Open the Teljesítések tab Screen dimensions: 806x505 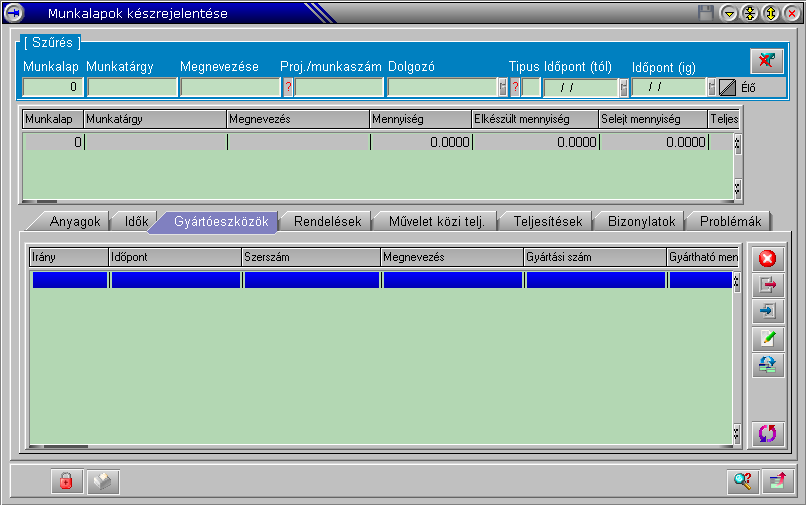point(546,221)
